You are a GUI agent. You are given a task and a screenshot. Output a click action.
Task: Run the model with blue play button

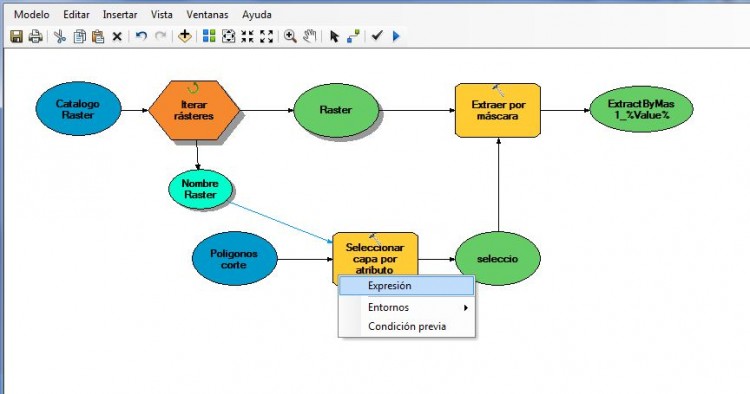coord(396,36)
